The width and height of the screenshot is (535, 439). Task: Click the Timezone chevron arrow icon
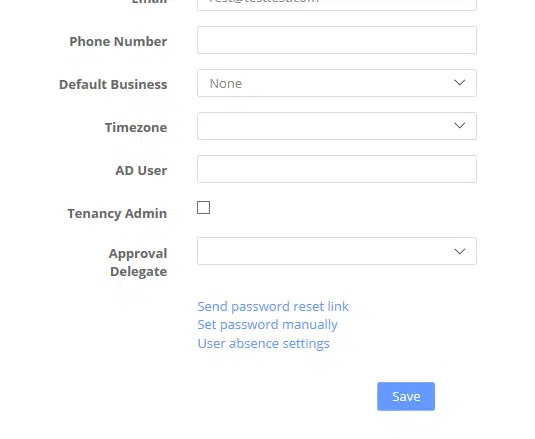click(x=460, y=126)
